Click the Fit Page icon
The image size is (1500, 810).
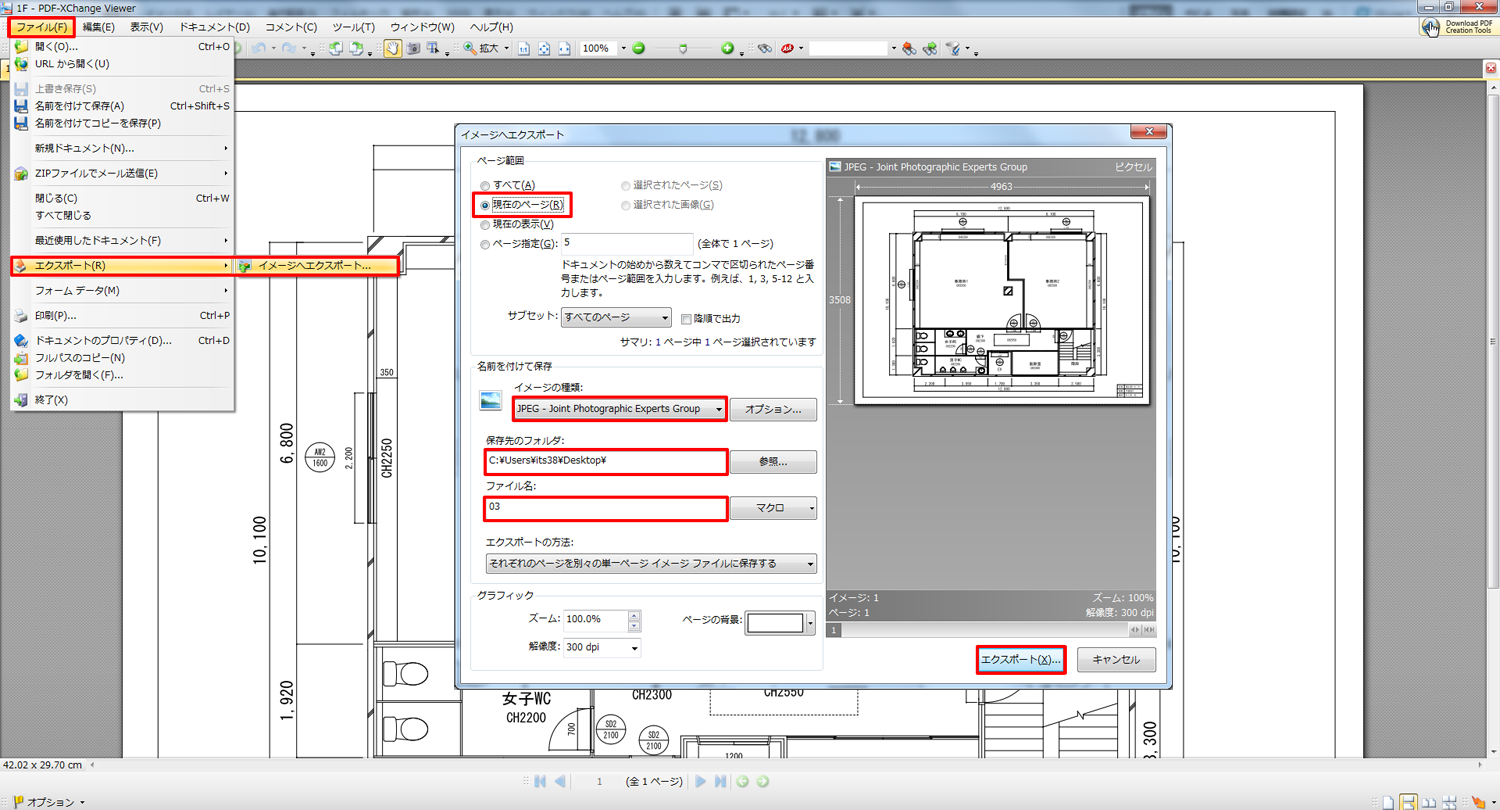point(544,48)
